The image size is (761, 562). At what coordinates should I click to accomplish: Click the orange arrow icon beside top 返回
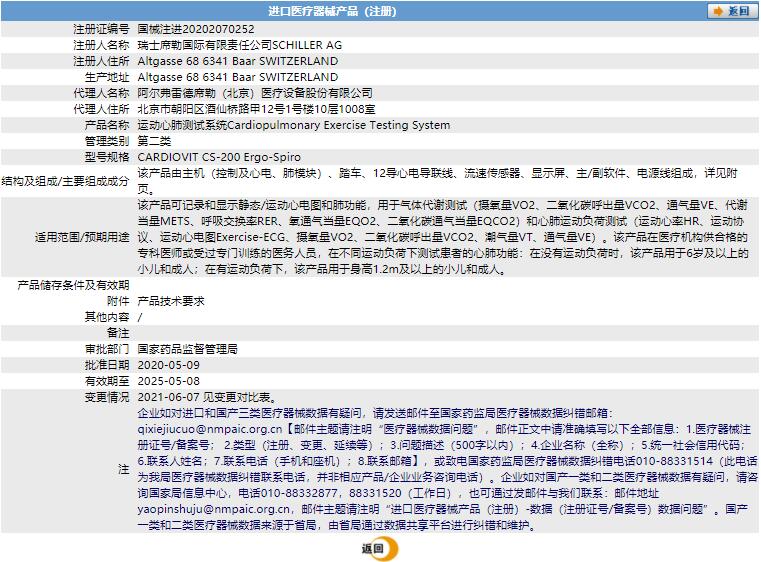(718, 11)
